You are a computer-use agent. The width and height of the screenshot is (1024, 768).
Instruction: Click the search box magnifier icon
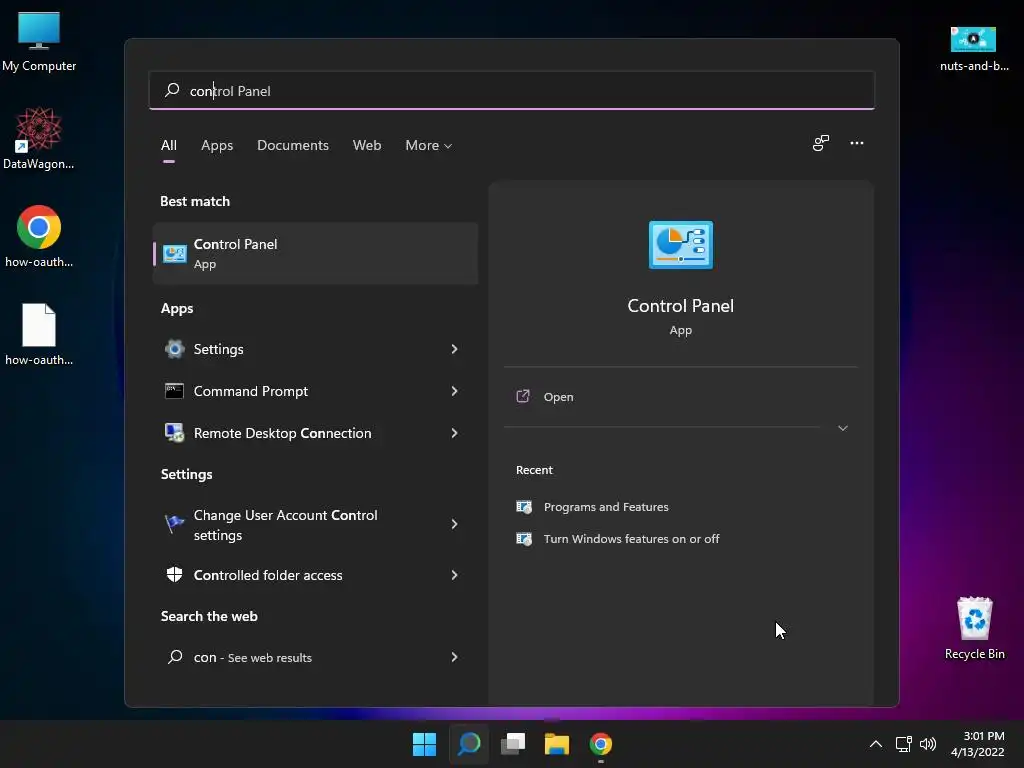coord(172,90)
